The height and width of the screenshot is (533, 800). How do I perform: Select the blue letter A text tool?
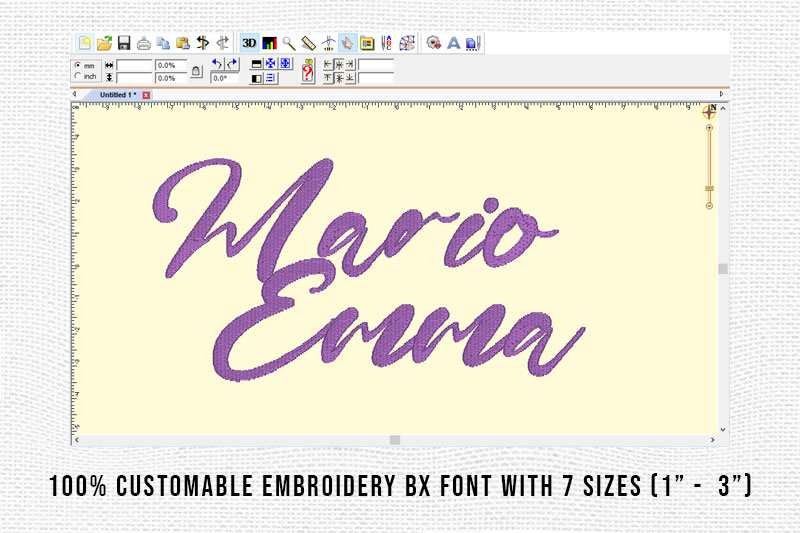click(454, 43)
